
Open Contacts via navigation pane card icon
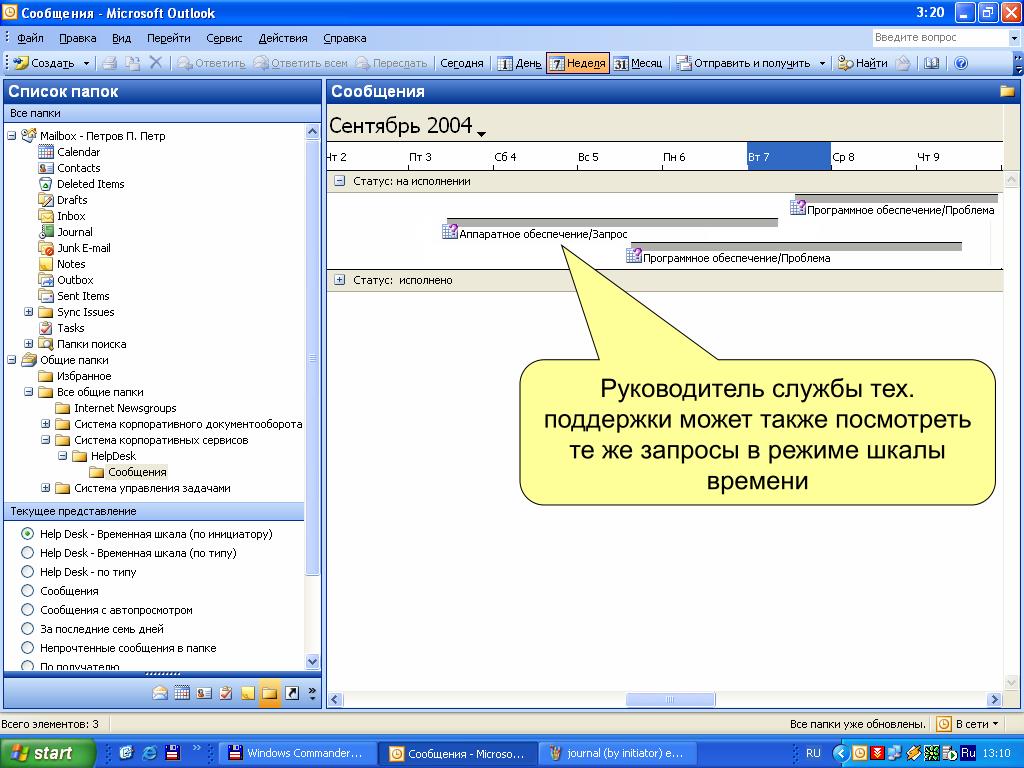coord(204,693)
